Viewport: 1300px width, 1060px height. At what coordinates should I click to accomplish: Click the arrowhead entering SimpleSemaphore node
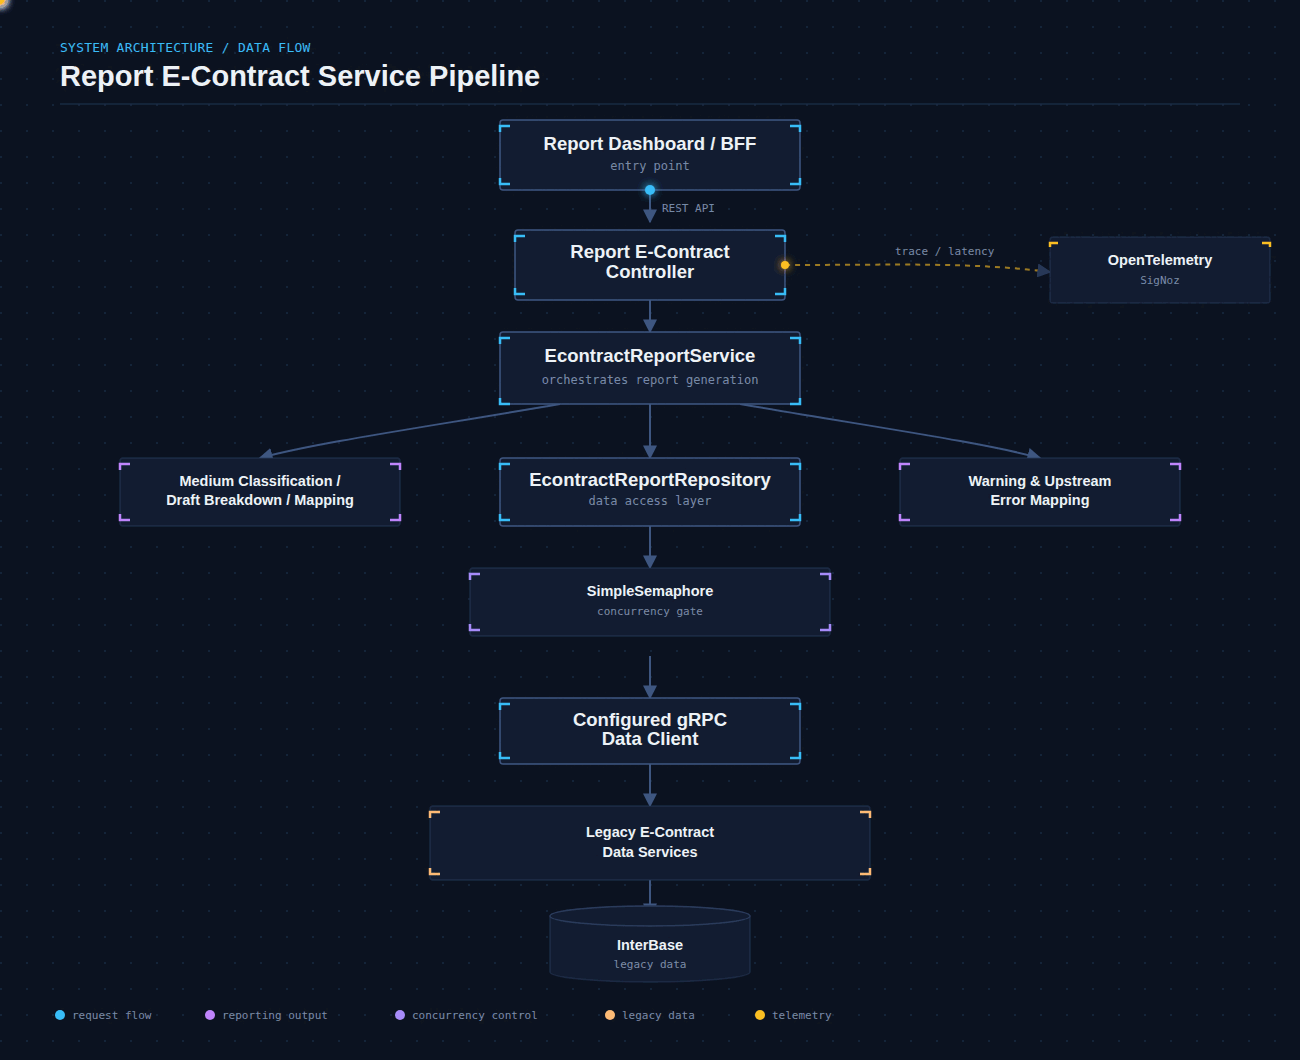click(650, 562)
